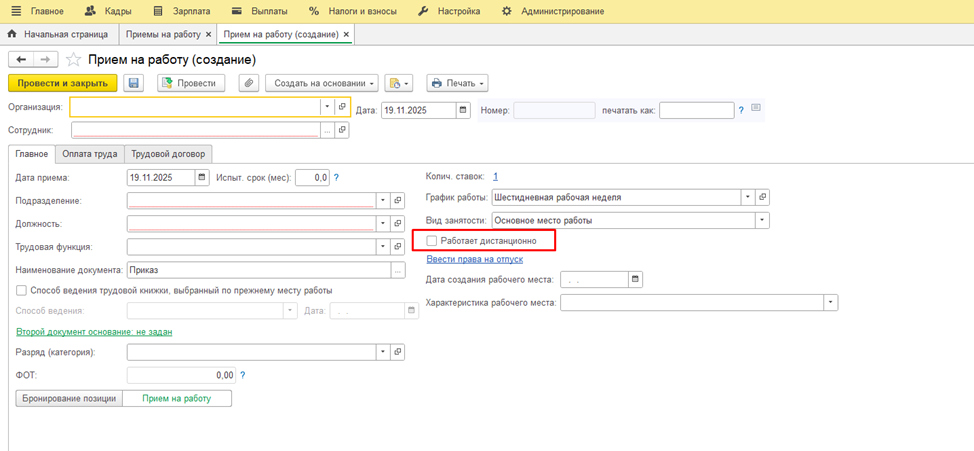Expand the Вид занятости dropdown

point(762,220)
